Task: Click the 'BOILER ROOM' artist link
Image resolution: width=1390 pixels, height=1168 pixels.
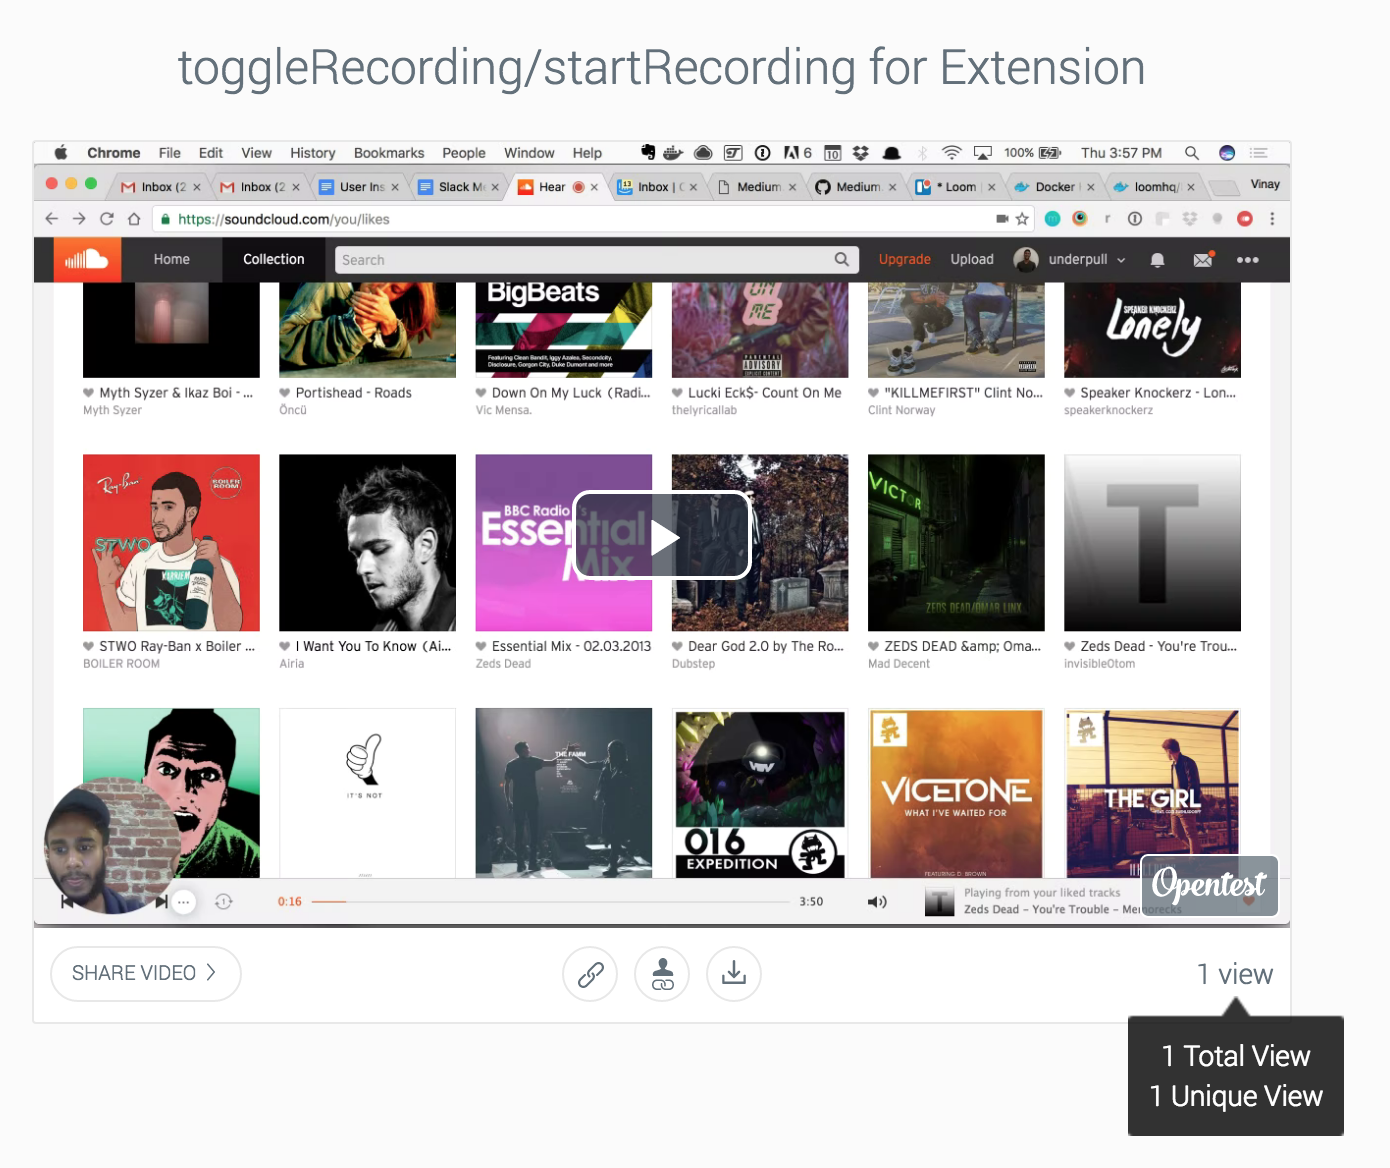Action: click(x=121, y=664)
